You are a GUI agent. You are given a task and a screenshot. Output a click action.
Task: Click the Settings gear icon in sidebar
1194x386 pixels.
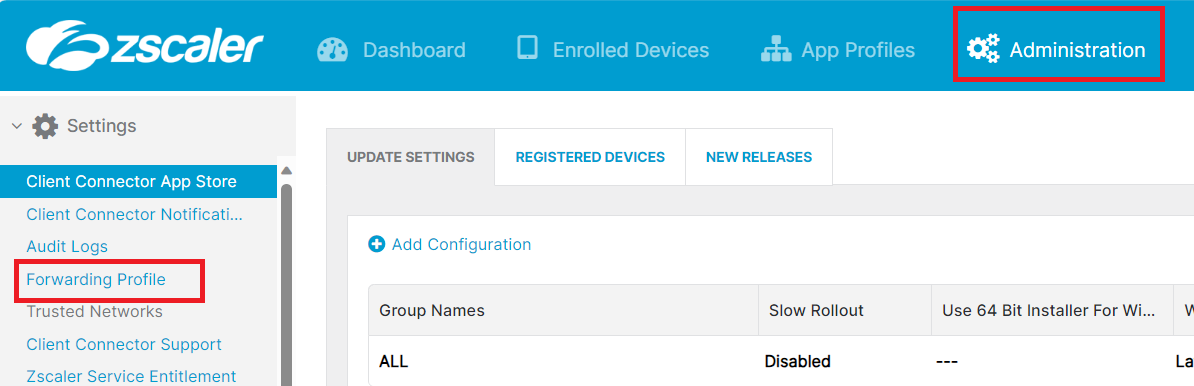[x=45, y=126]
